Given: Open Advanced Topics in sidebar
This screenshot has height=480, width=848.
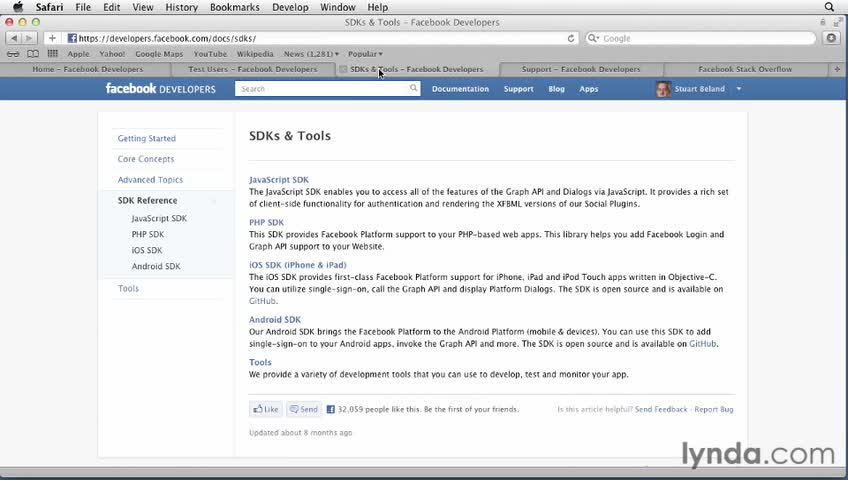Looking at the screenshot, I should coord(150,179).
